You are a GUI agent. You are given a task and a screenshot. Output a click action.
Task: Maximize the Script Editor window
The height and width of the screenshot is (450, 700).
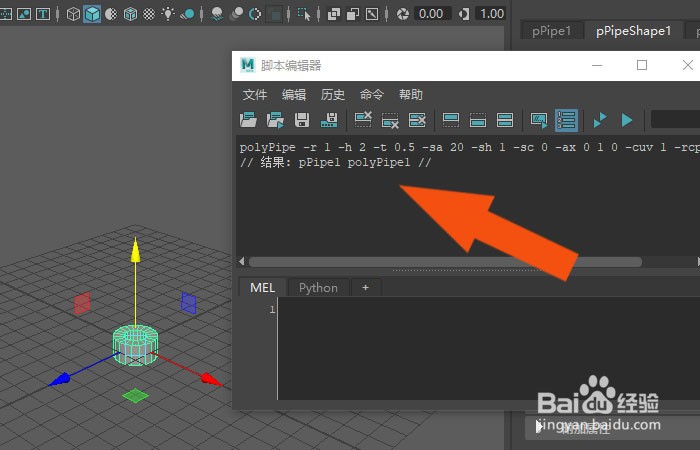642,65
